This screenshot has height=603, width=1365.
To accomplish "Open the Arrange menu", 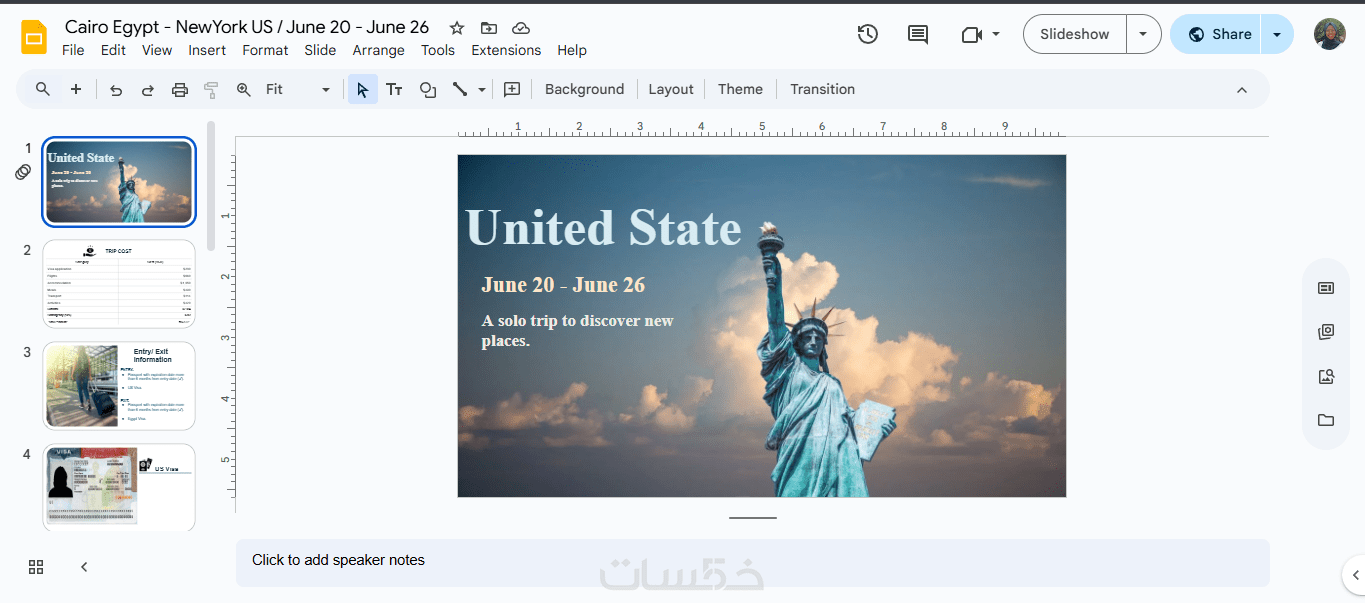I will coord(378,50).
